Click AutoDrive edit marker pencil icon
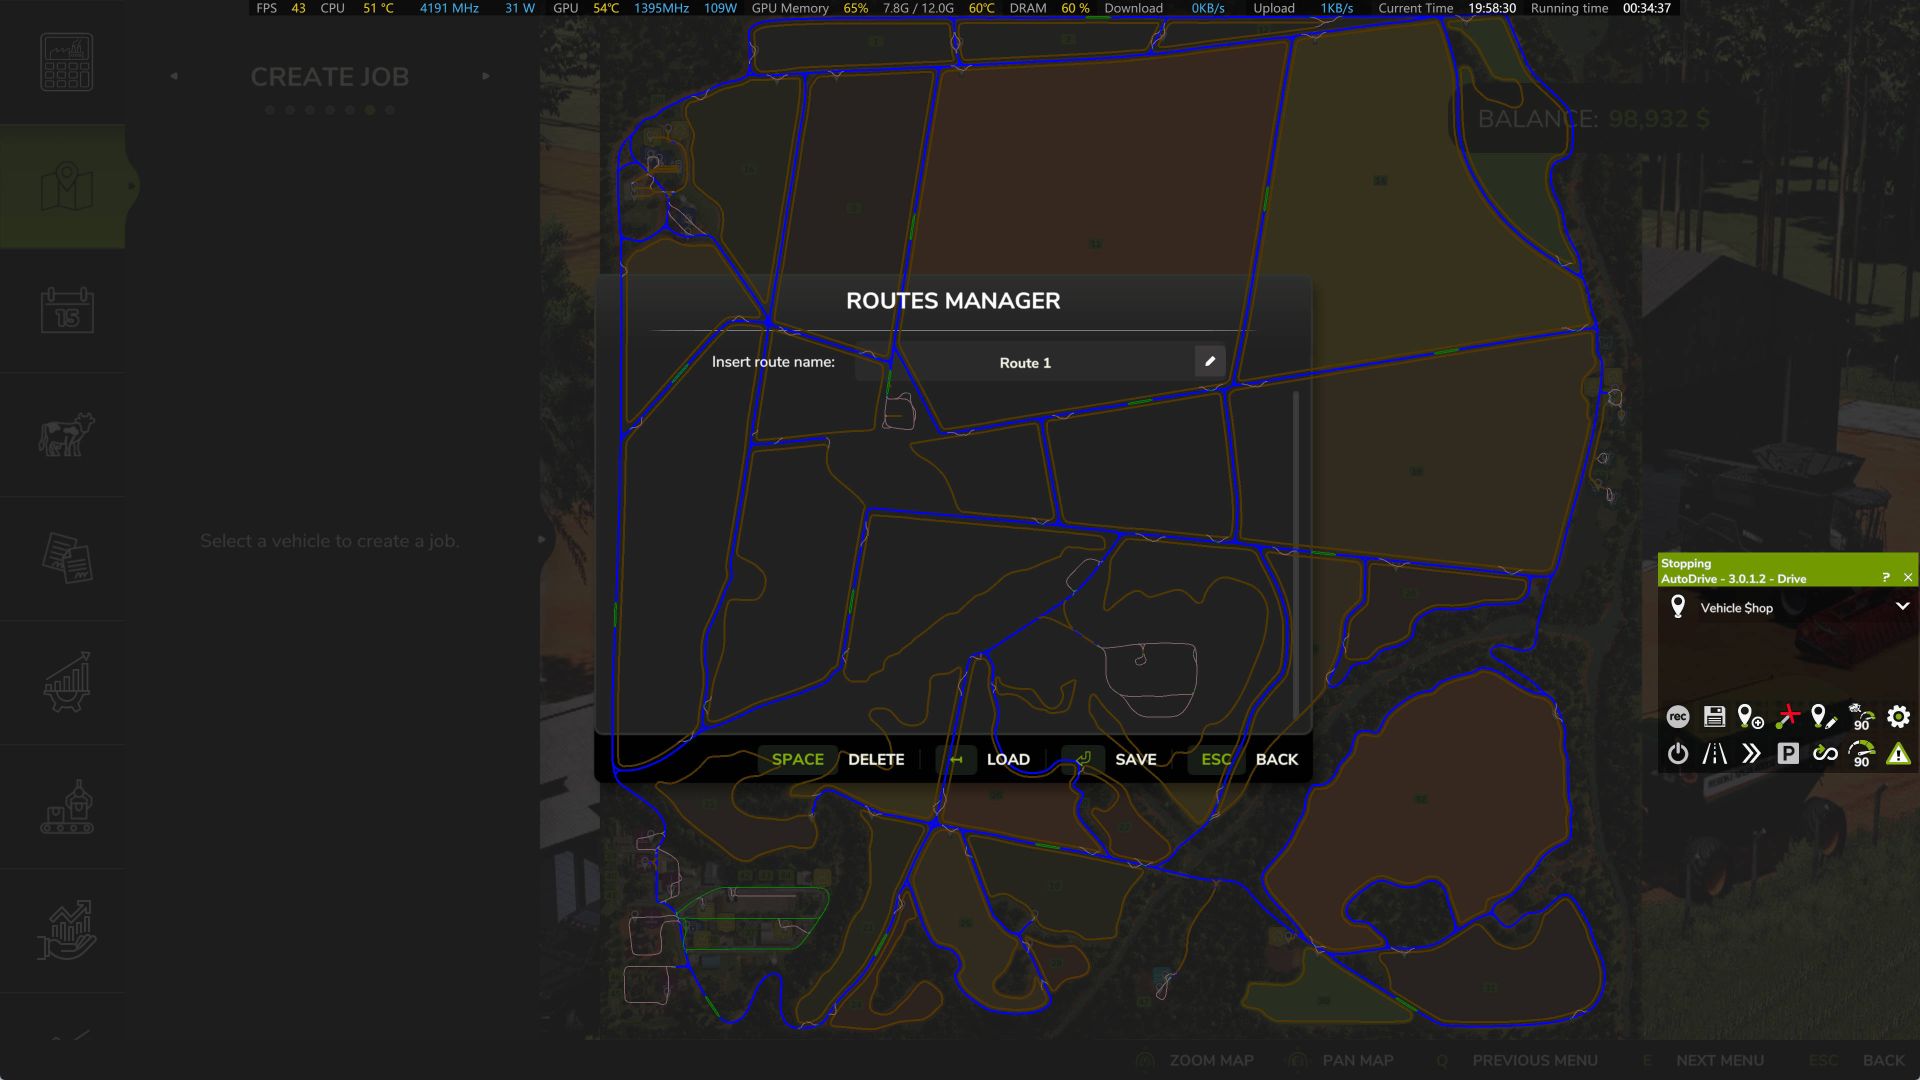Viewport: 1920px width, 1080px height. 1824,716
